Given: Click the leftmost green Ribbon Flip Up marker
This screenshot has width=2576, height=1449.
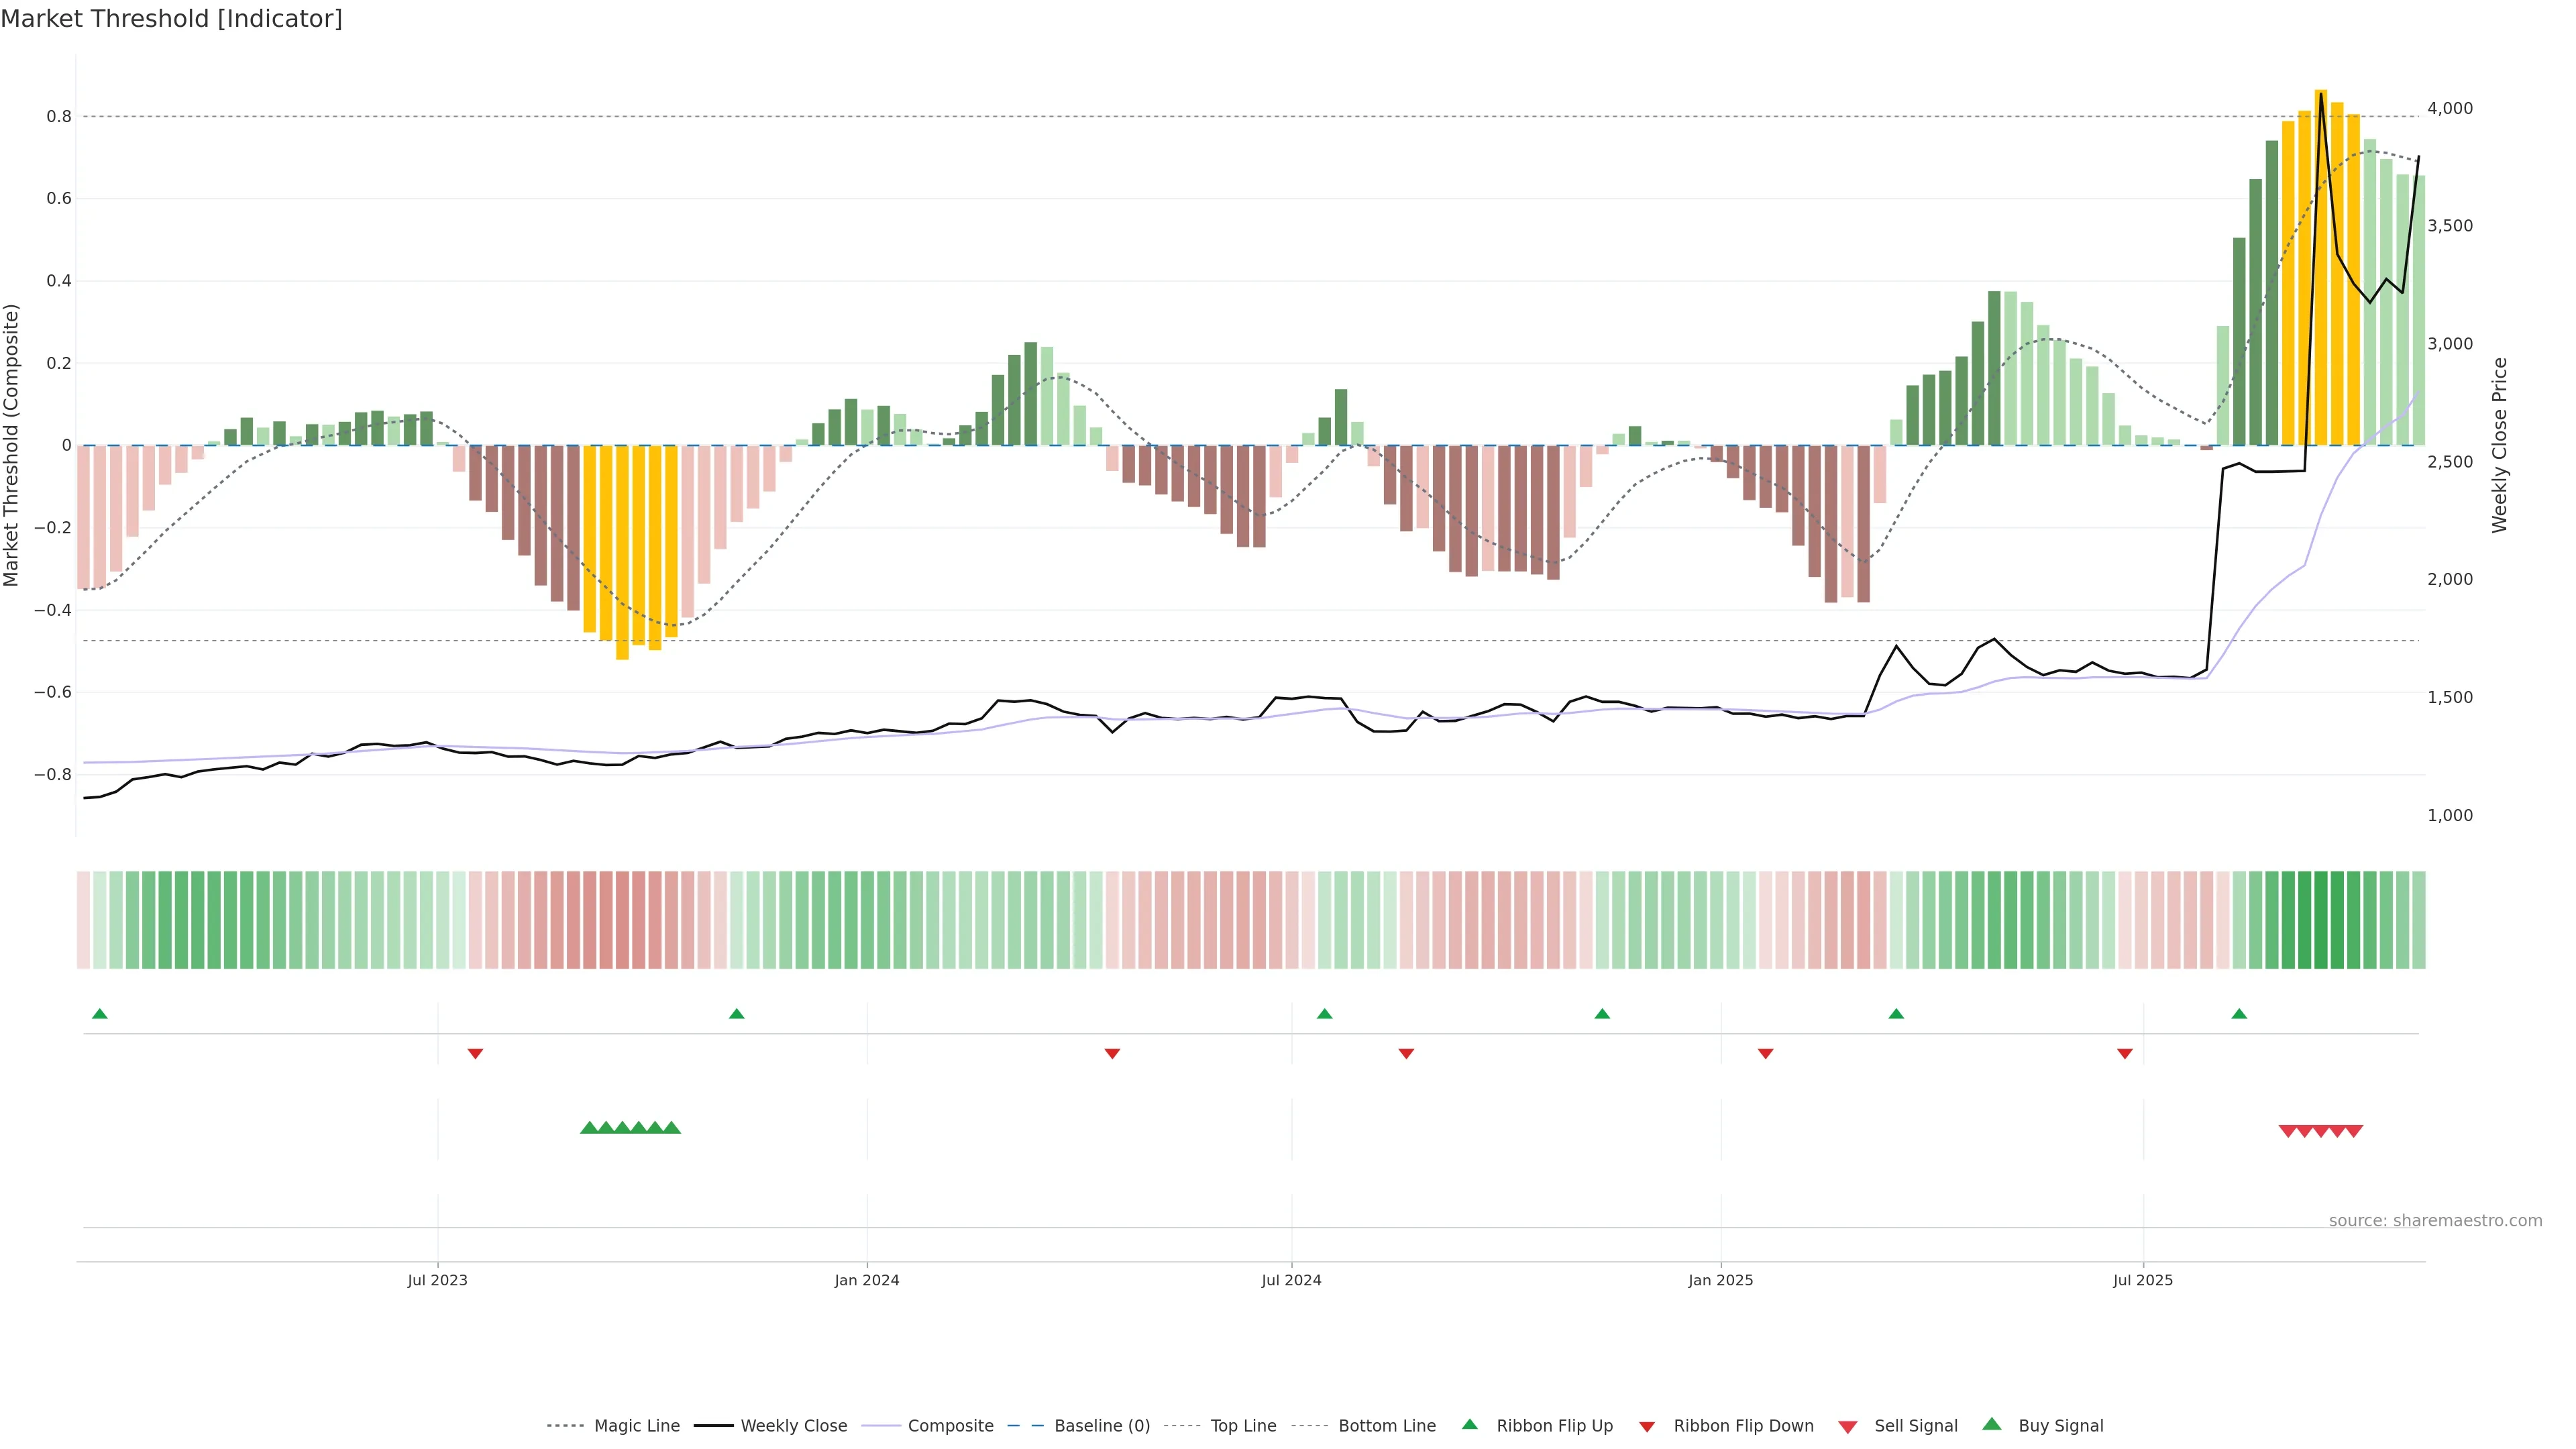Looking at the screenshot, I should (x=99, y=1014).
